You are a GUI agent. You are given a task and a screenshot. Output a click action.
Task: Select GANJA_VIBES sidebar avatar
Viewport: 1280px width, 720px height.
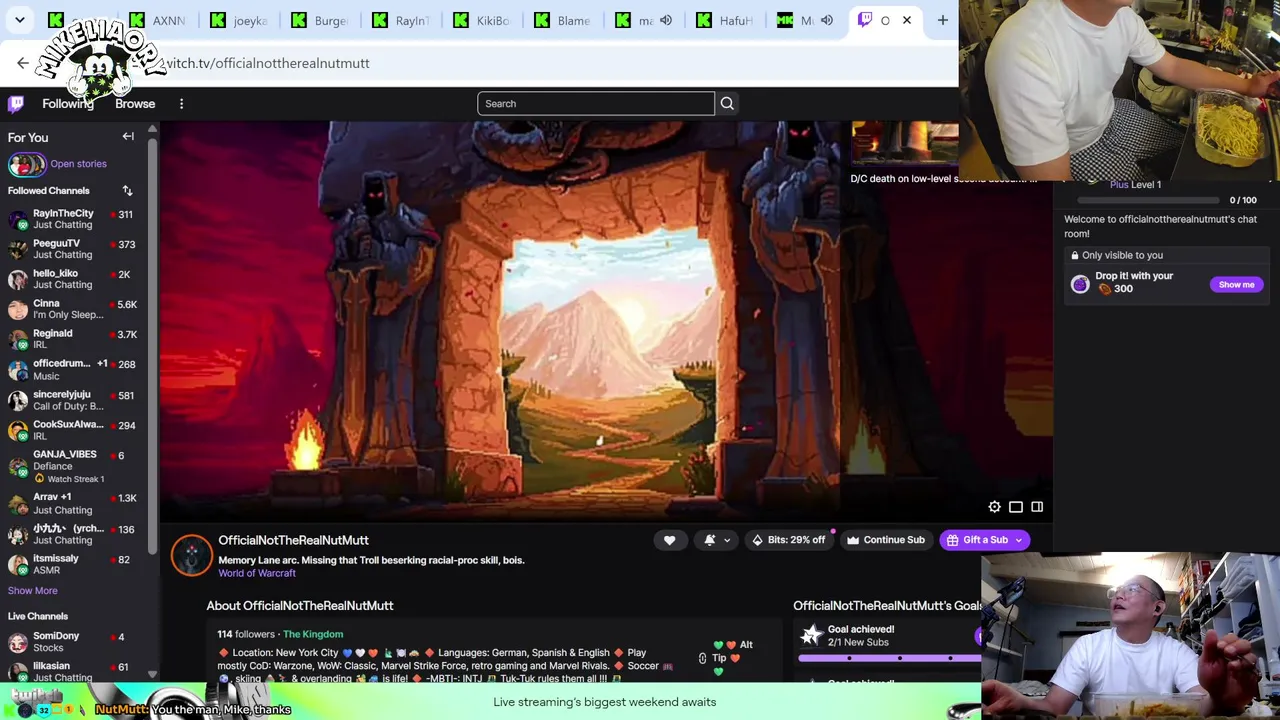point(18,466)
